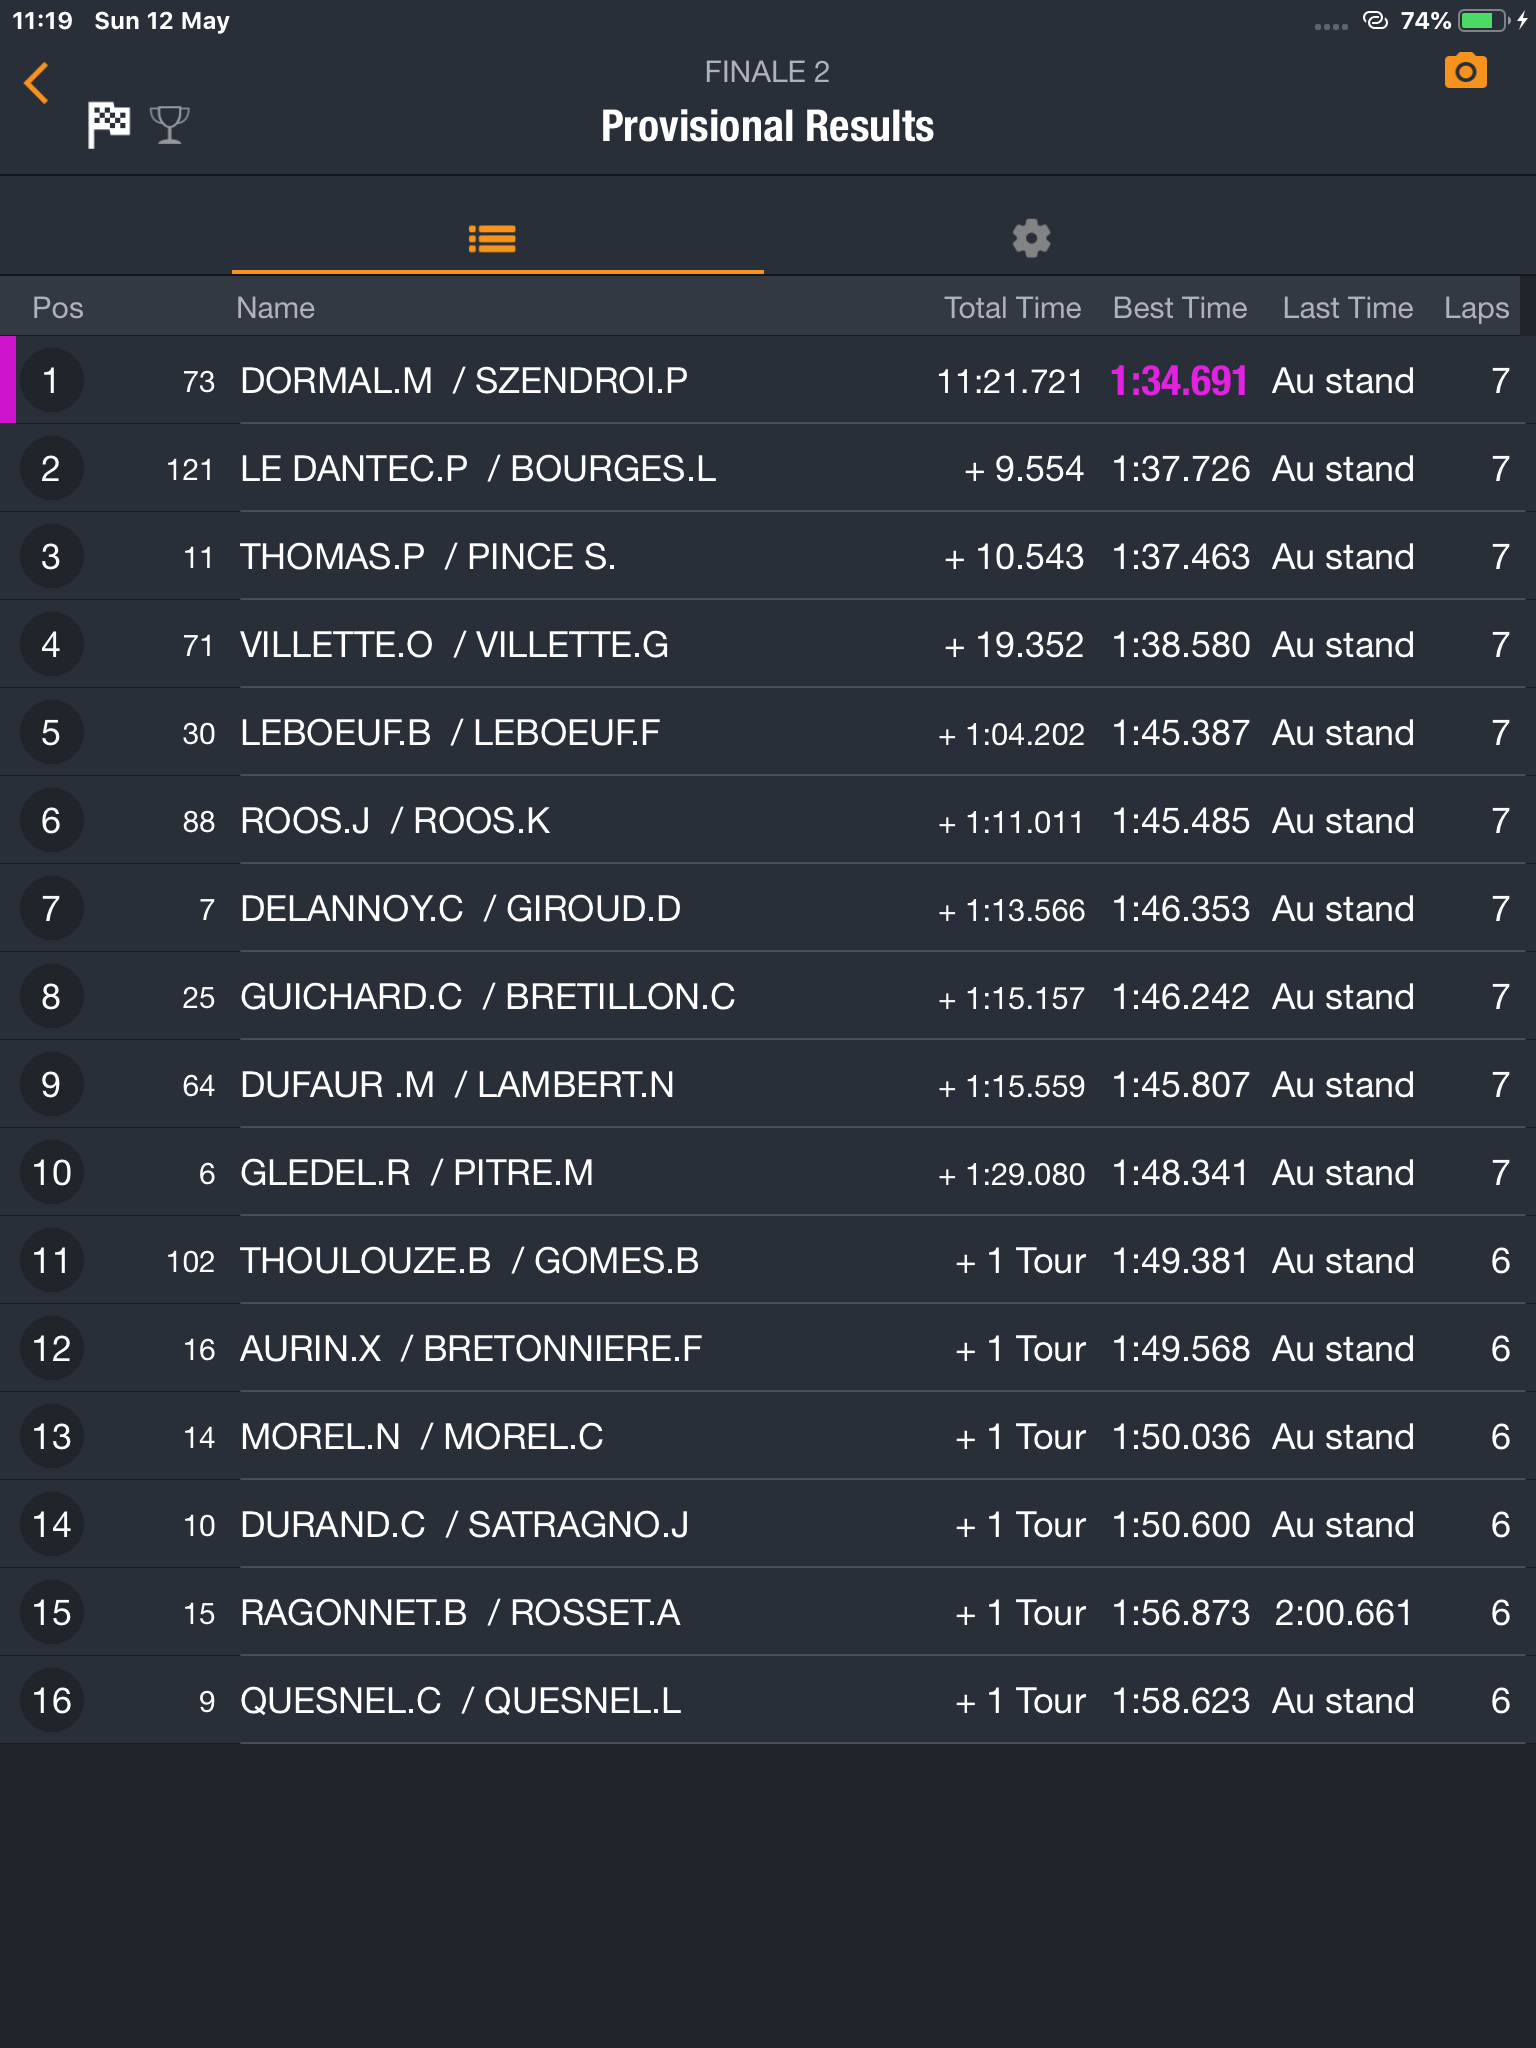Viewport: 1536px width, 2048px height.
Task: Click the Laps column header
Action: (1476, 308)
